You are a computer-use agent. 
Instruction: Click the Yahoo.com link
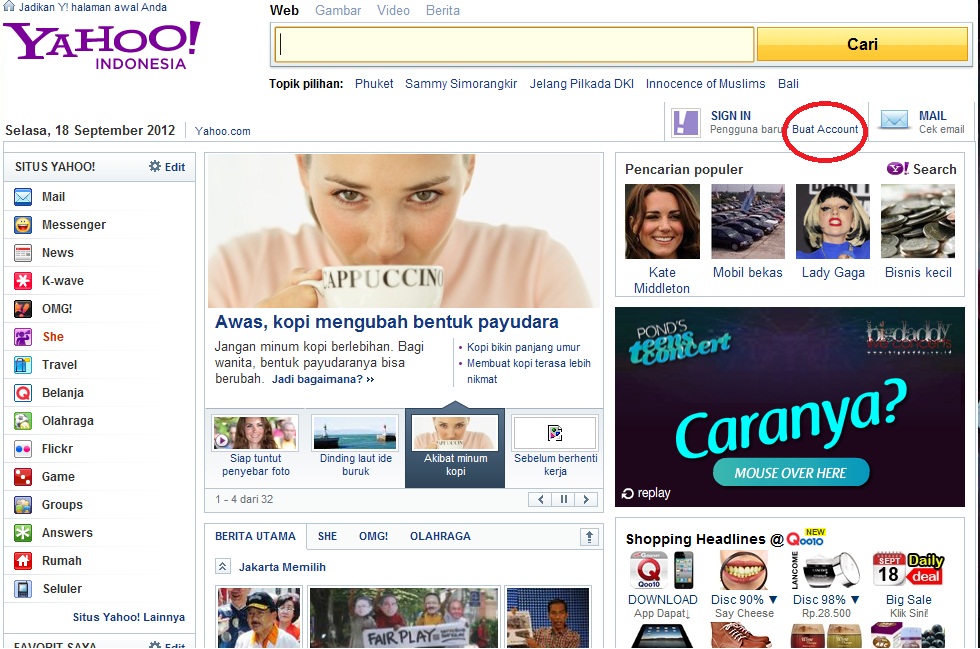(222, 131)
